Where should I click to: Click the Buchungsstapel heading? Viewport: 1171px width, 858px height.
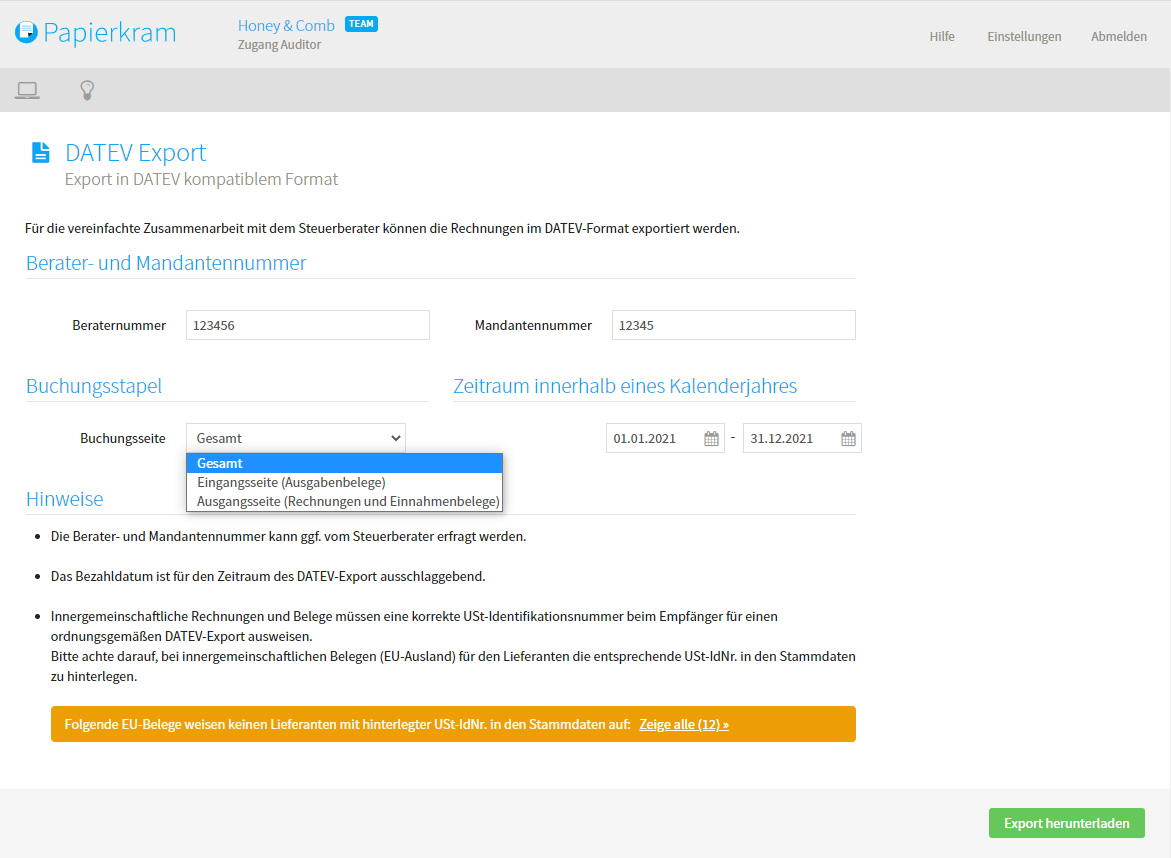pyautogui.click(x=94, y=386)
